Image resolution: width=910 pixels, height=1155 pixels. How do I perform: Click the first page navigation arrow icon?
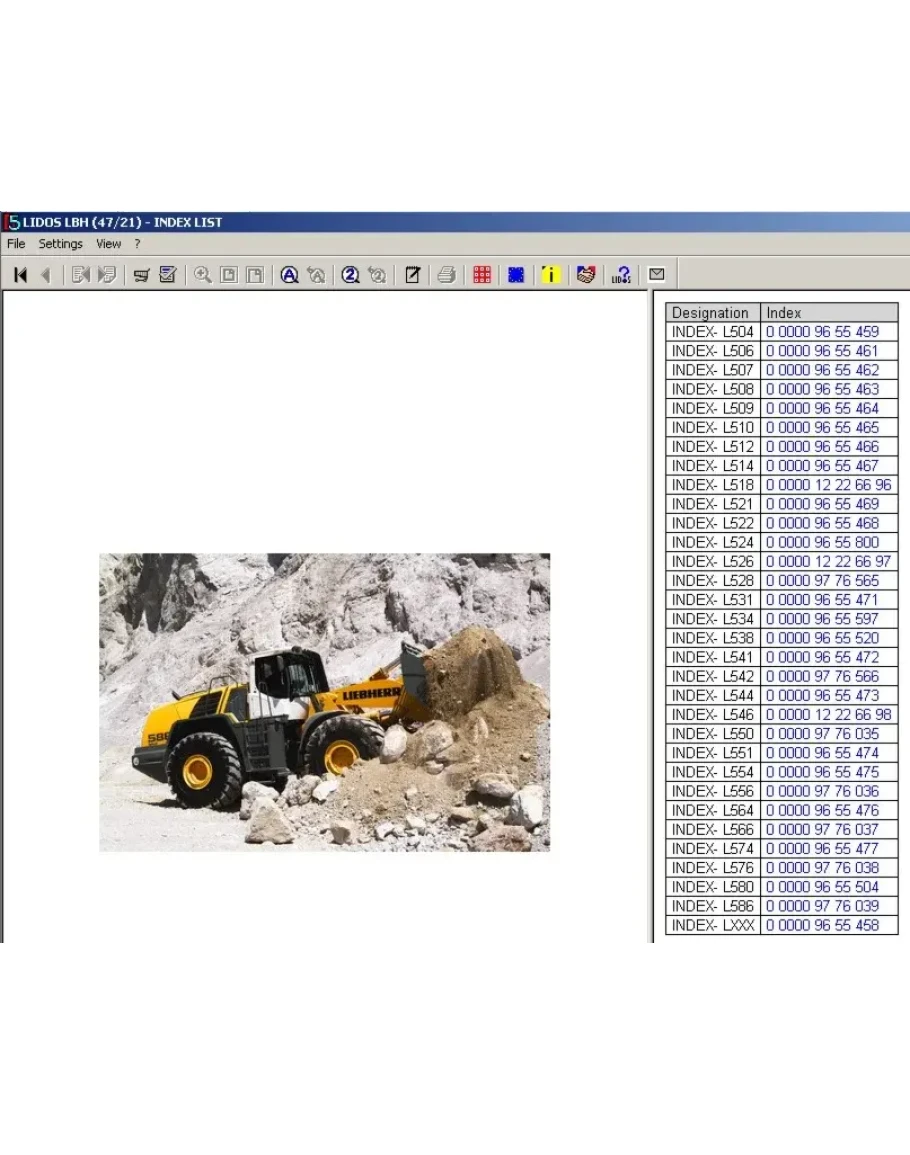pos(20,275)
